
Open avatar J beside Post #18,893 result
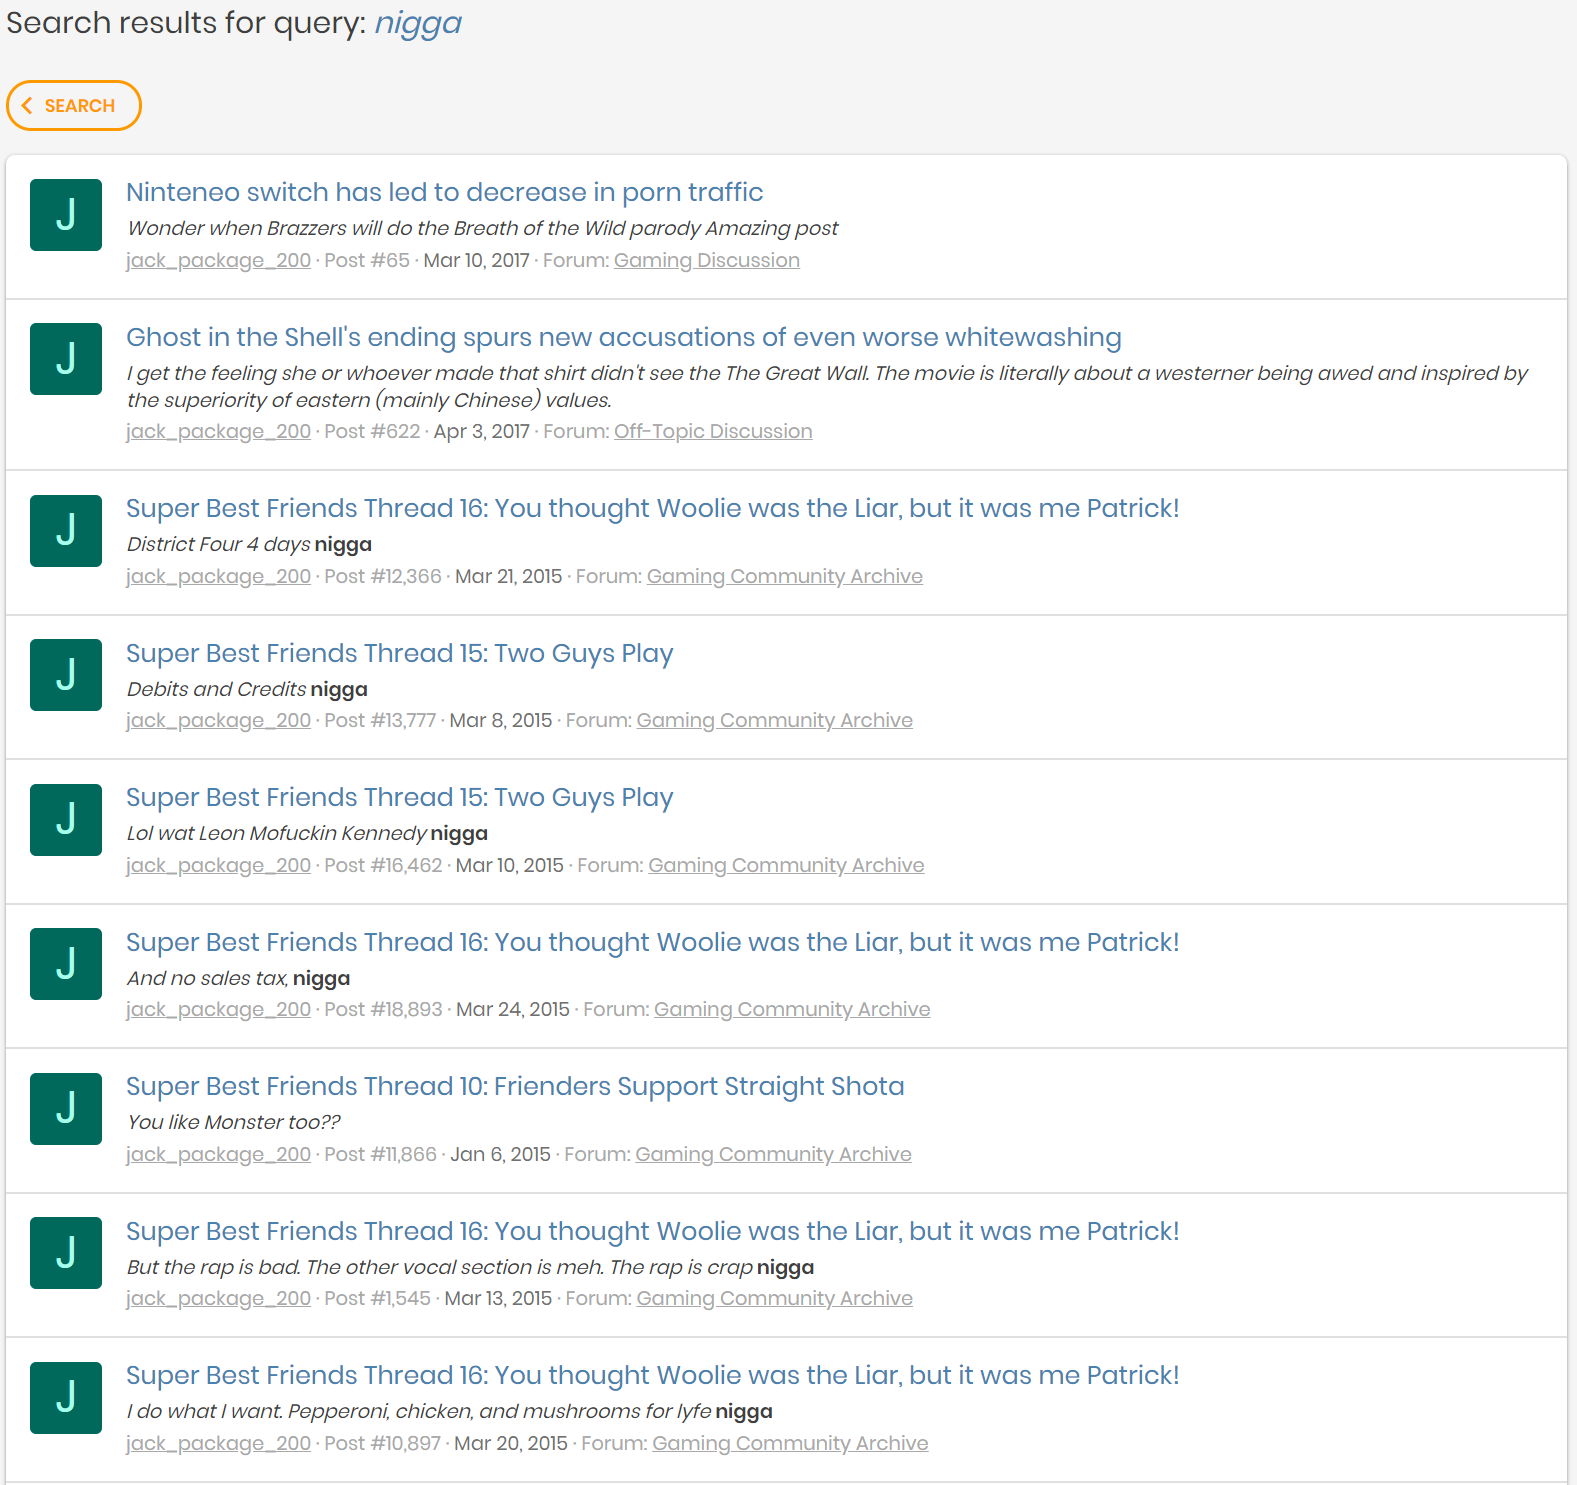(x=66, y=964)
